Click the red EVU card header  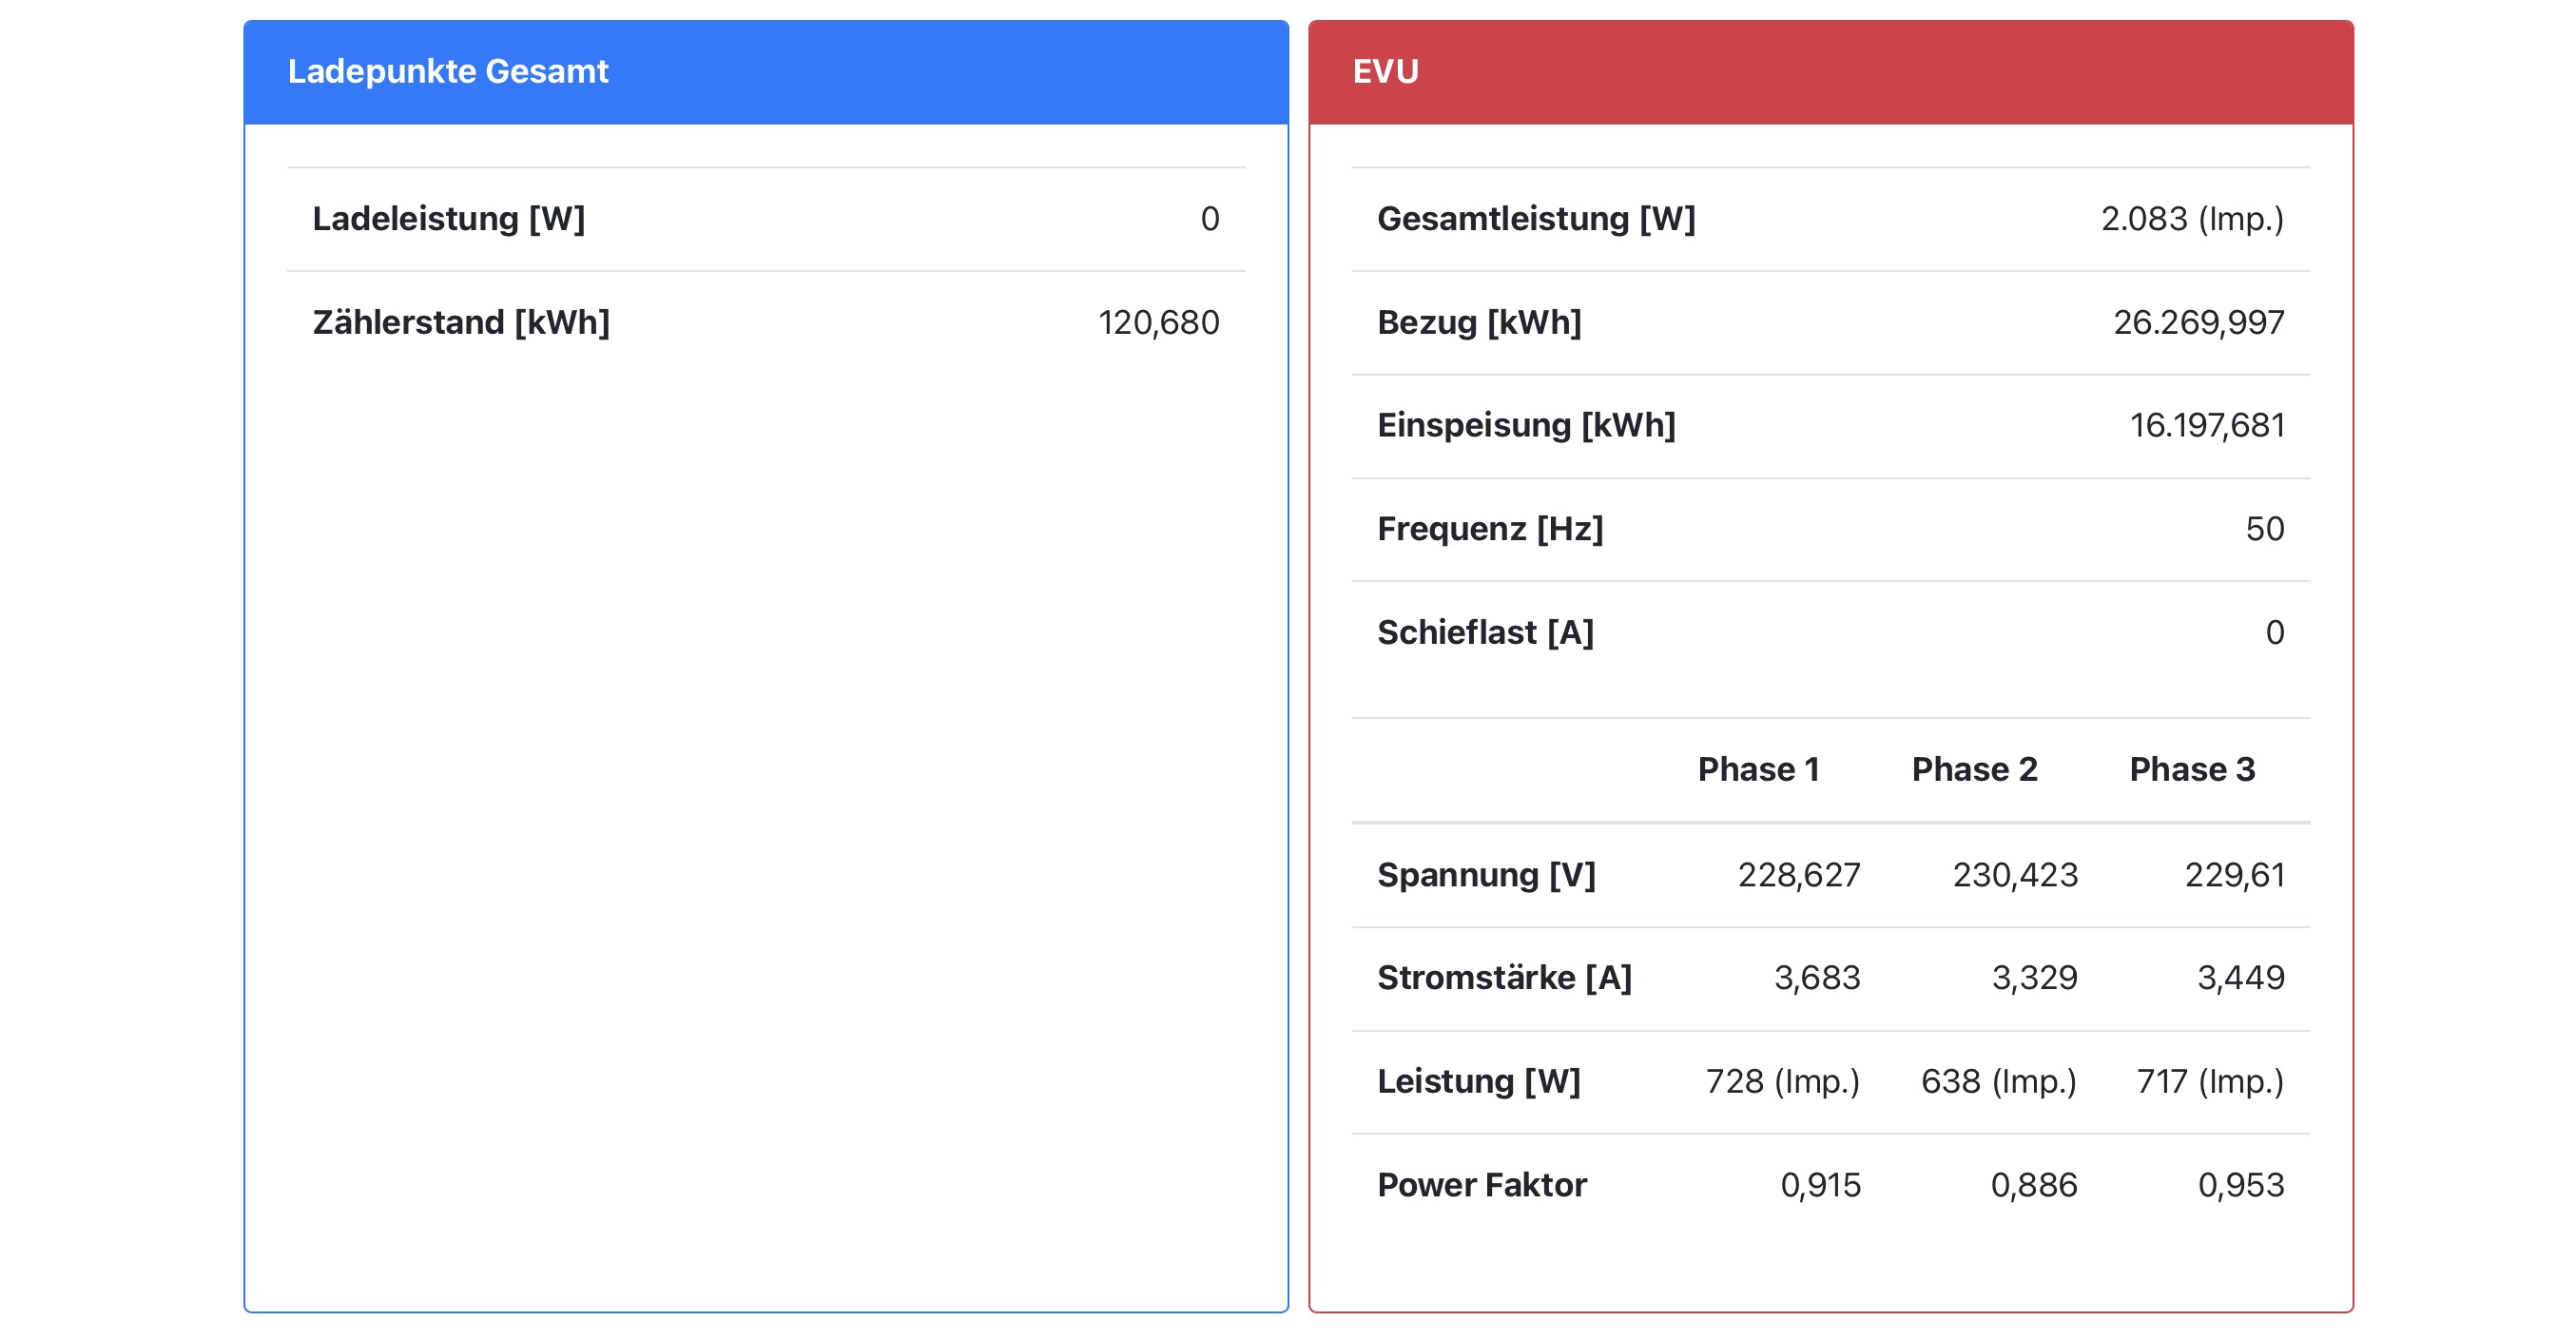[1830, 72]
